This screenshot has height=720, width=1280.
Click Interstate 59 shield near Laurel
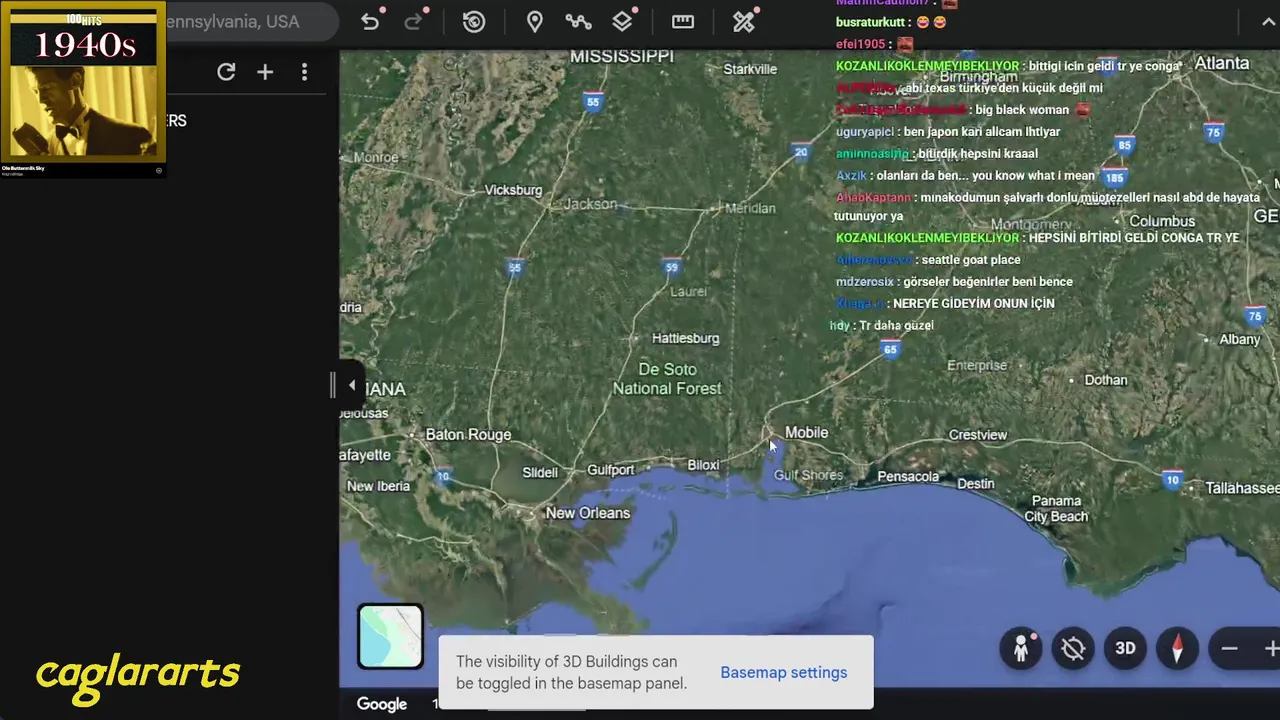(671, 267)
